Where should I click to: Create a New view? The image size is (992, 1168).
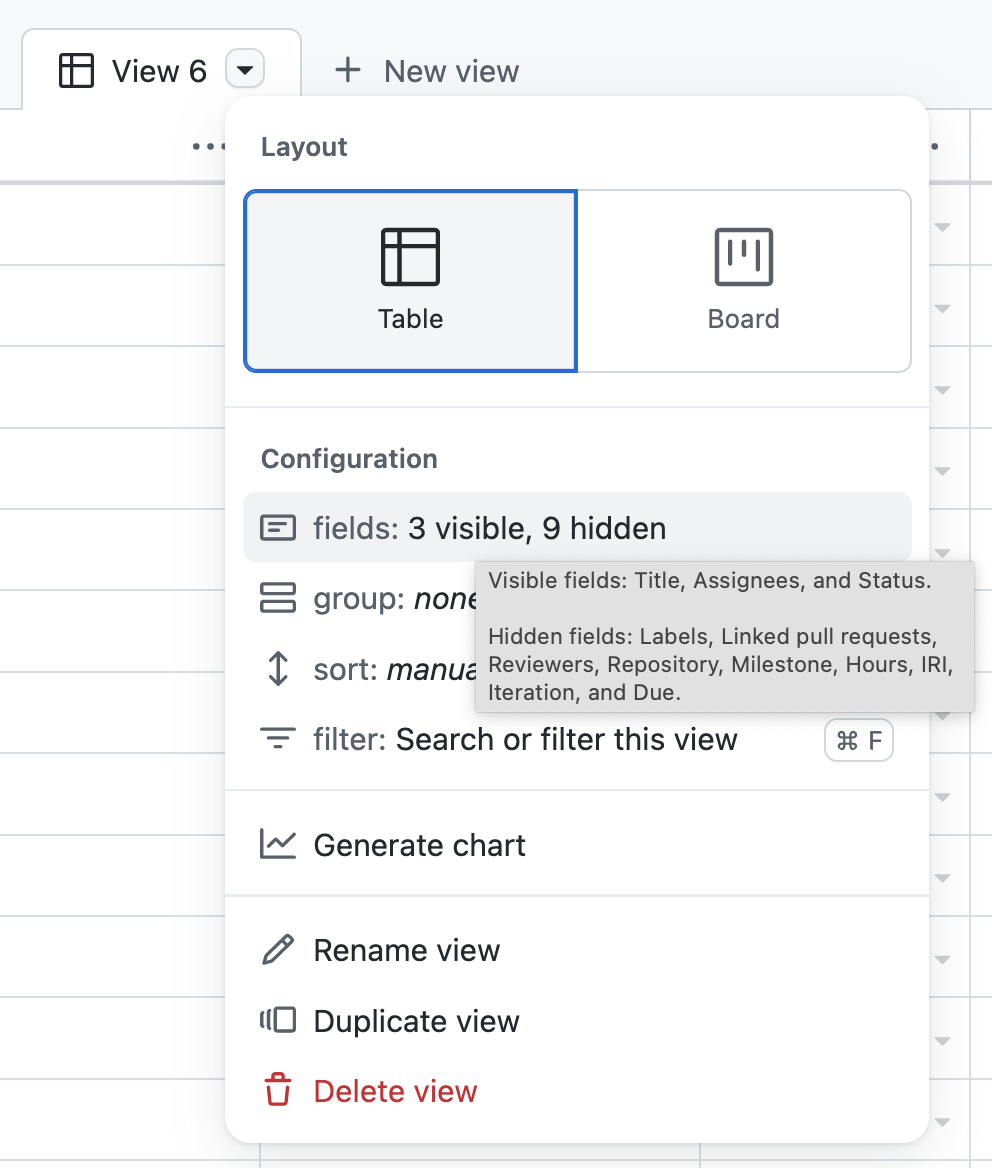pyautogui.click(x=426, y=71)
